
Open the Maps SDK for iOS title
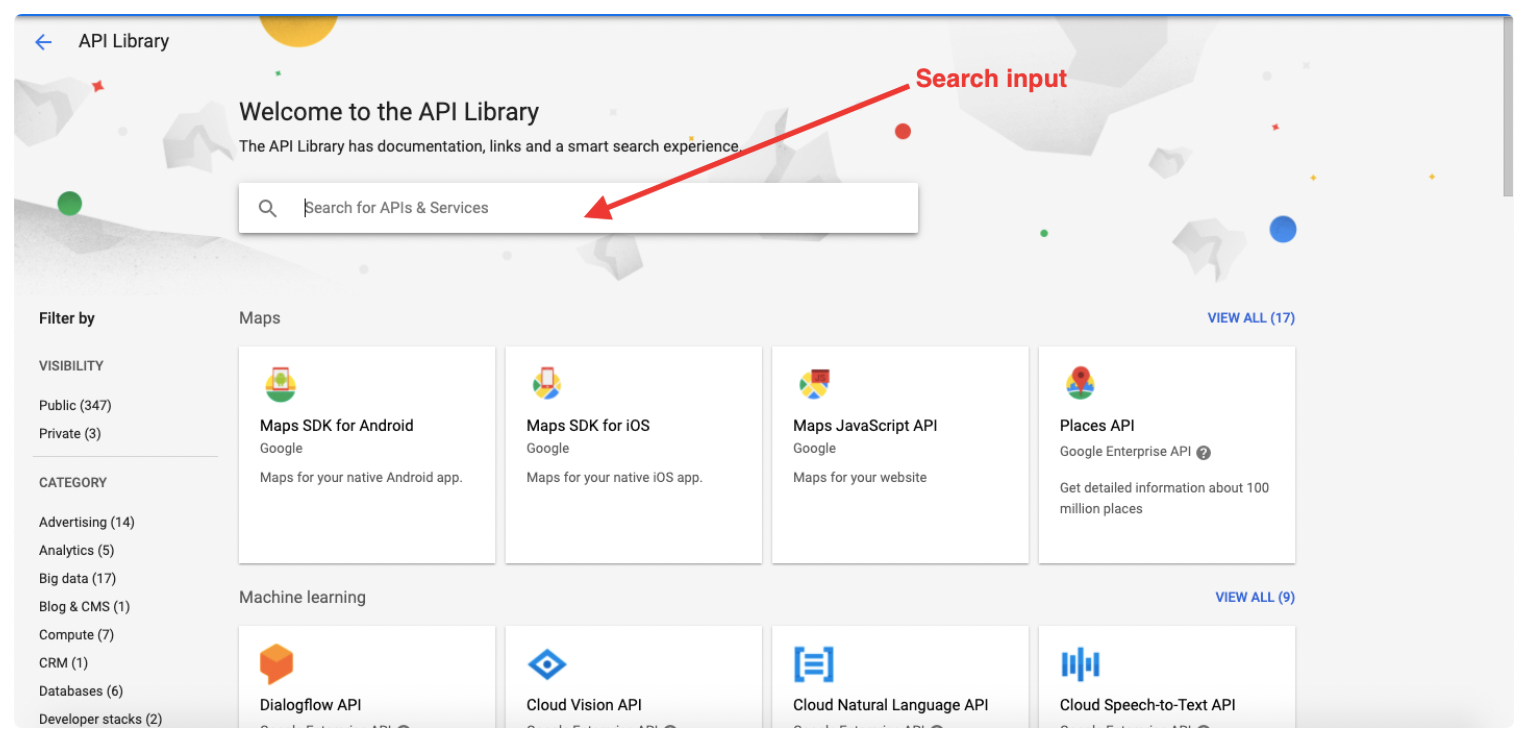tap(588, 425)
